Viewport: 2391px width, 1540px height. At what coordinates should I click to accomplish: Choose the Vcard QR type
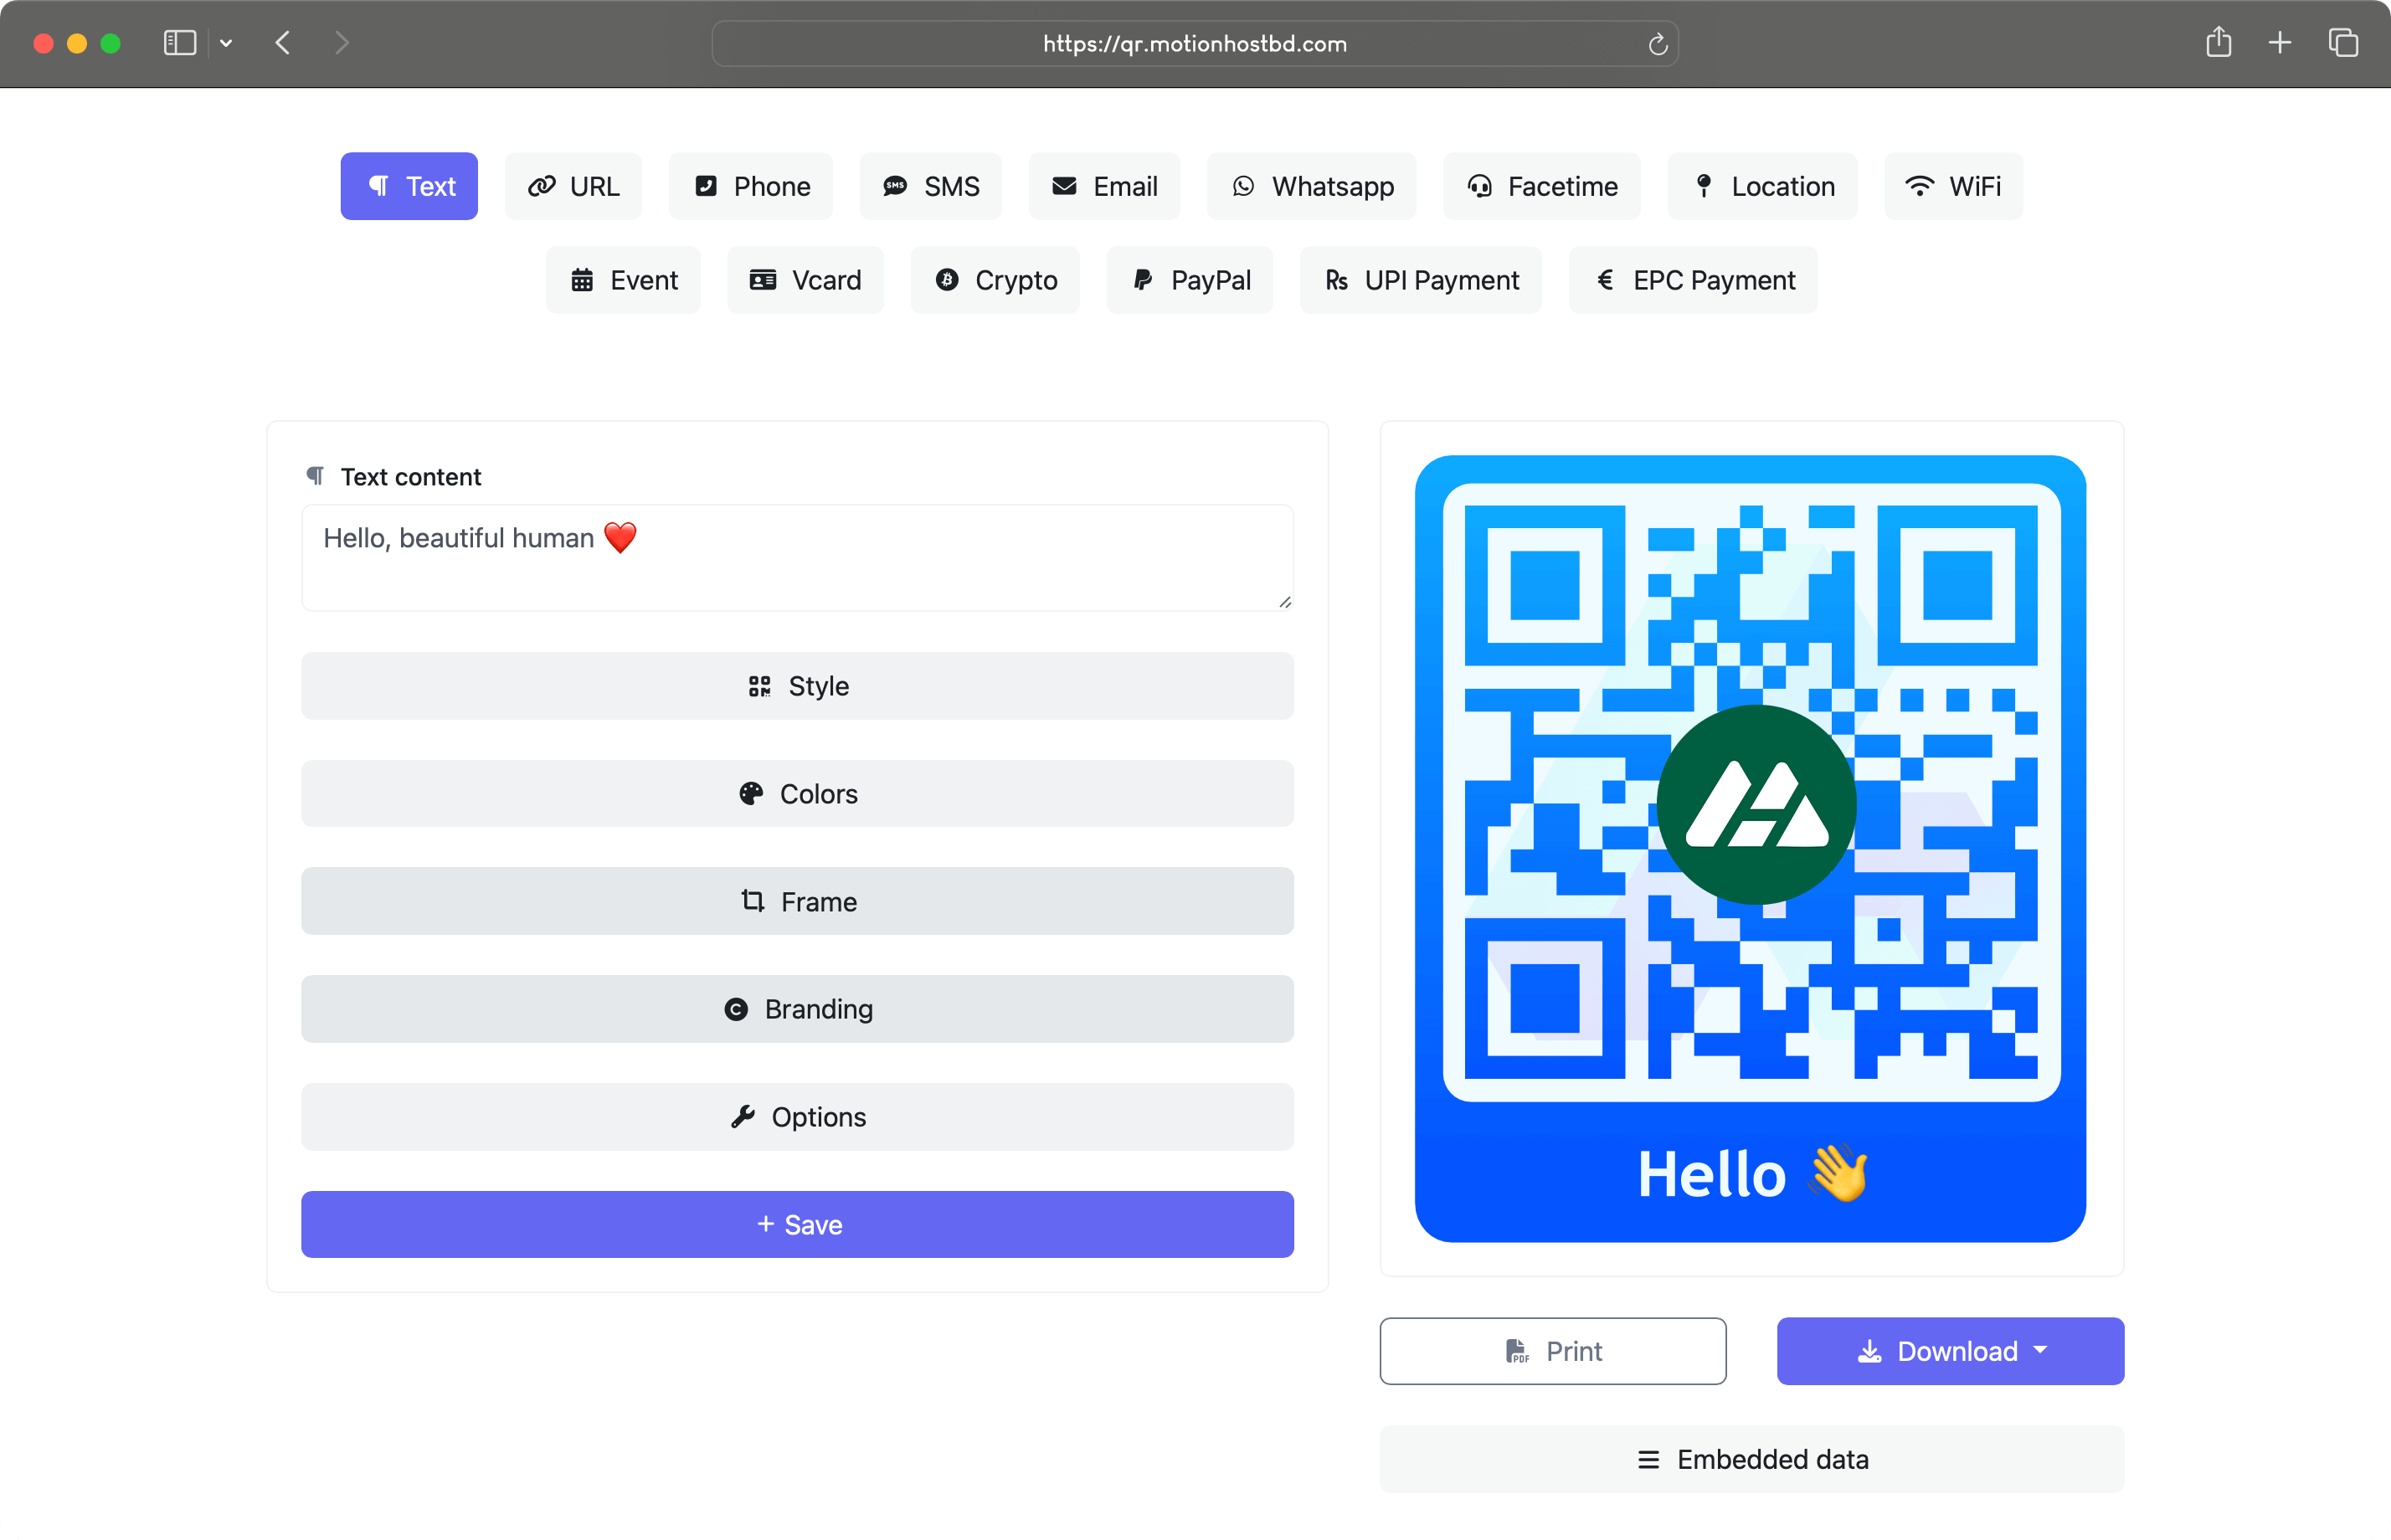pyautogui.click(x=805, y=280)
